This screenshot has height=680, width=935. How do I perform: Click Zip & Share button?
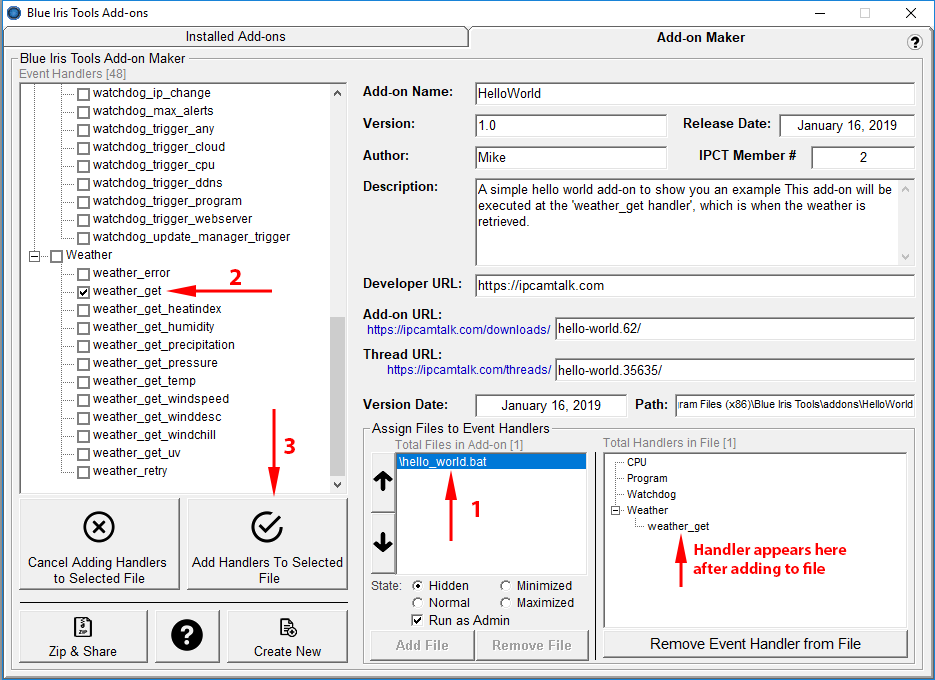pyautogui.click(x=83, y=636)
